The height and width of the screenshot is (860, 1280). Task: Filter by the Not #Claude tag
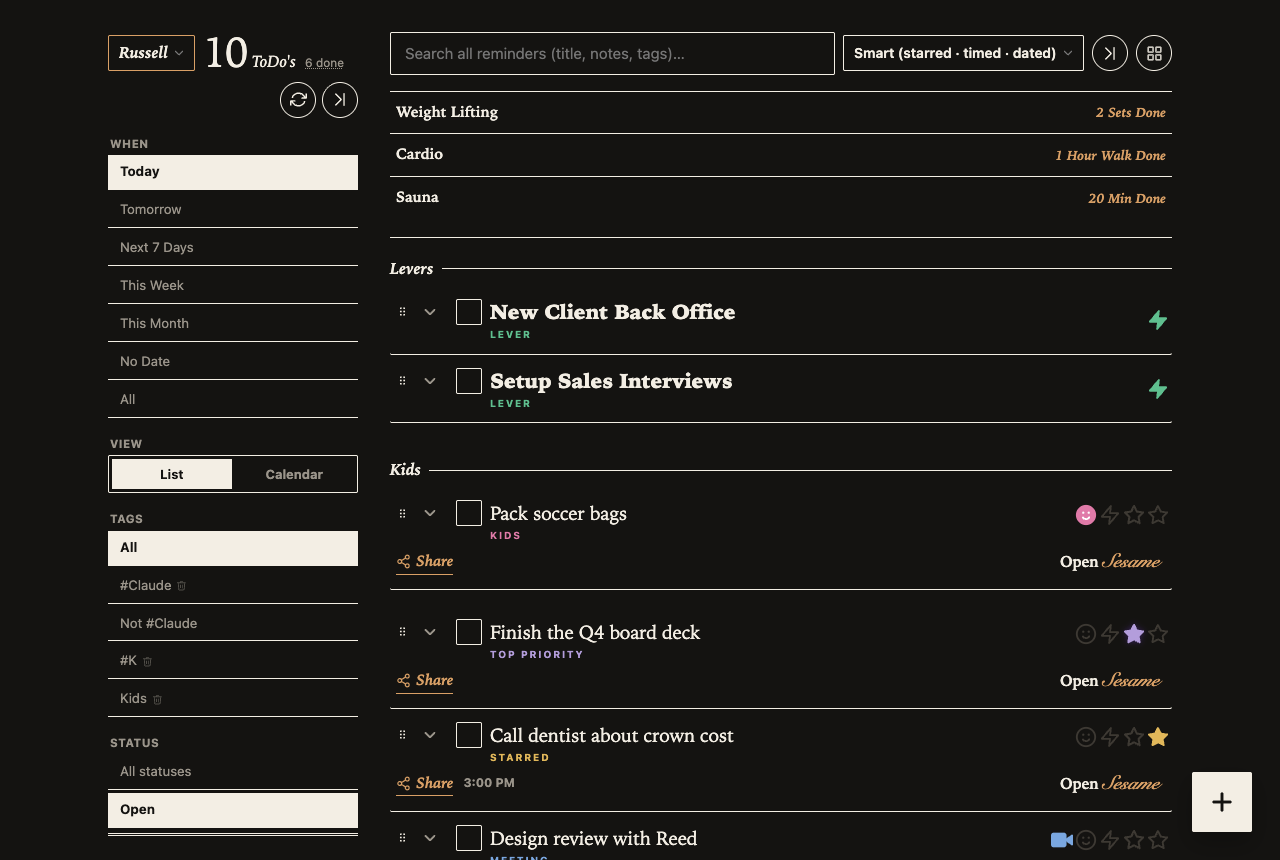click(x=233, y=623)
